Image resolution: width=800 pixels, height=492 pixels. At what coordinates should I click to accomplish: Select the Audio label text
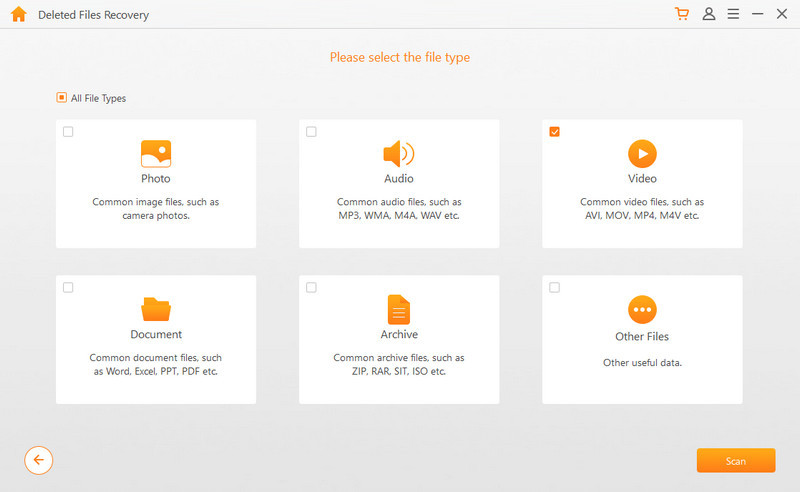point(399,179)
